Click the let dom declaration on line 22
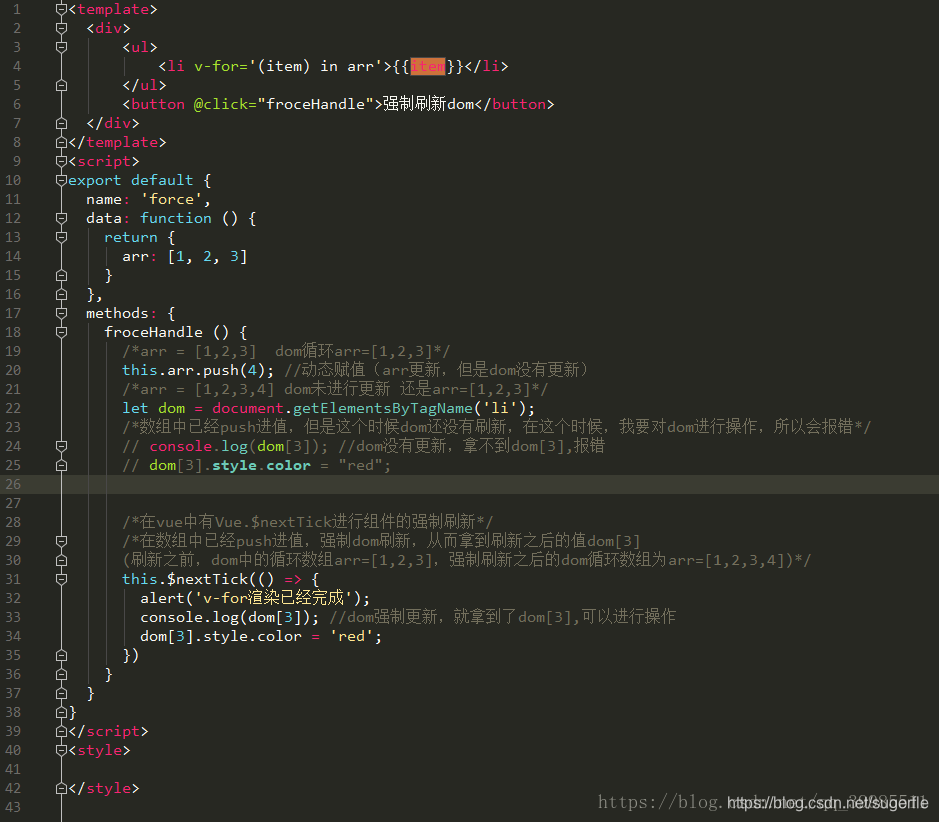 (x=153, y=408)
